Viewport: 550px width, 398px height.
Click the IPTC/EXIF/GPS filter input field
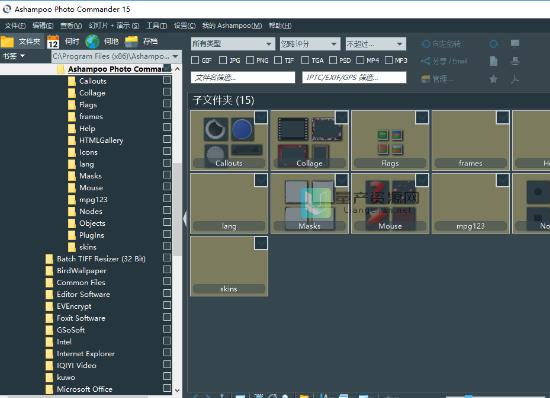point(354,77)
